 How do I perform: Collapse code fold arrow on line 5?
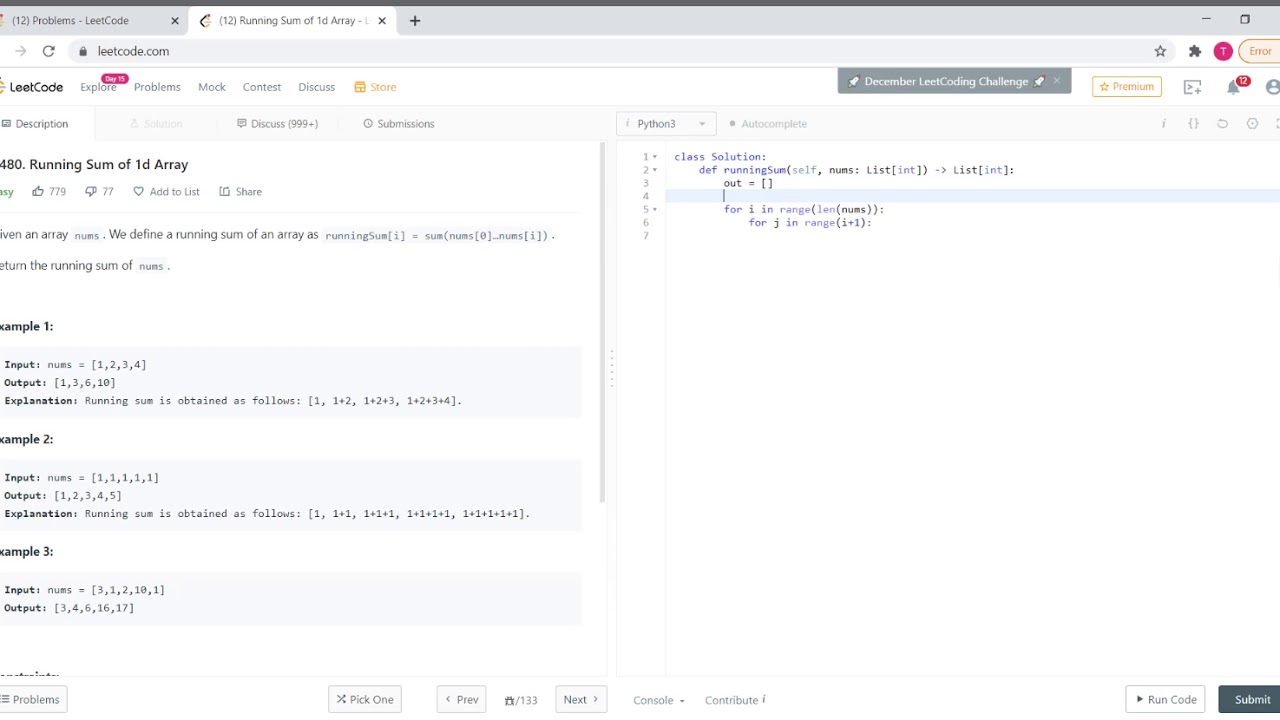[655, 210]
